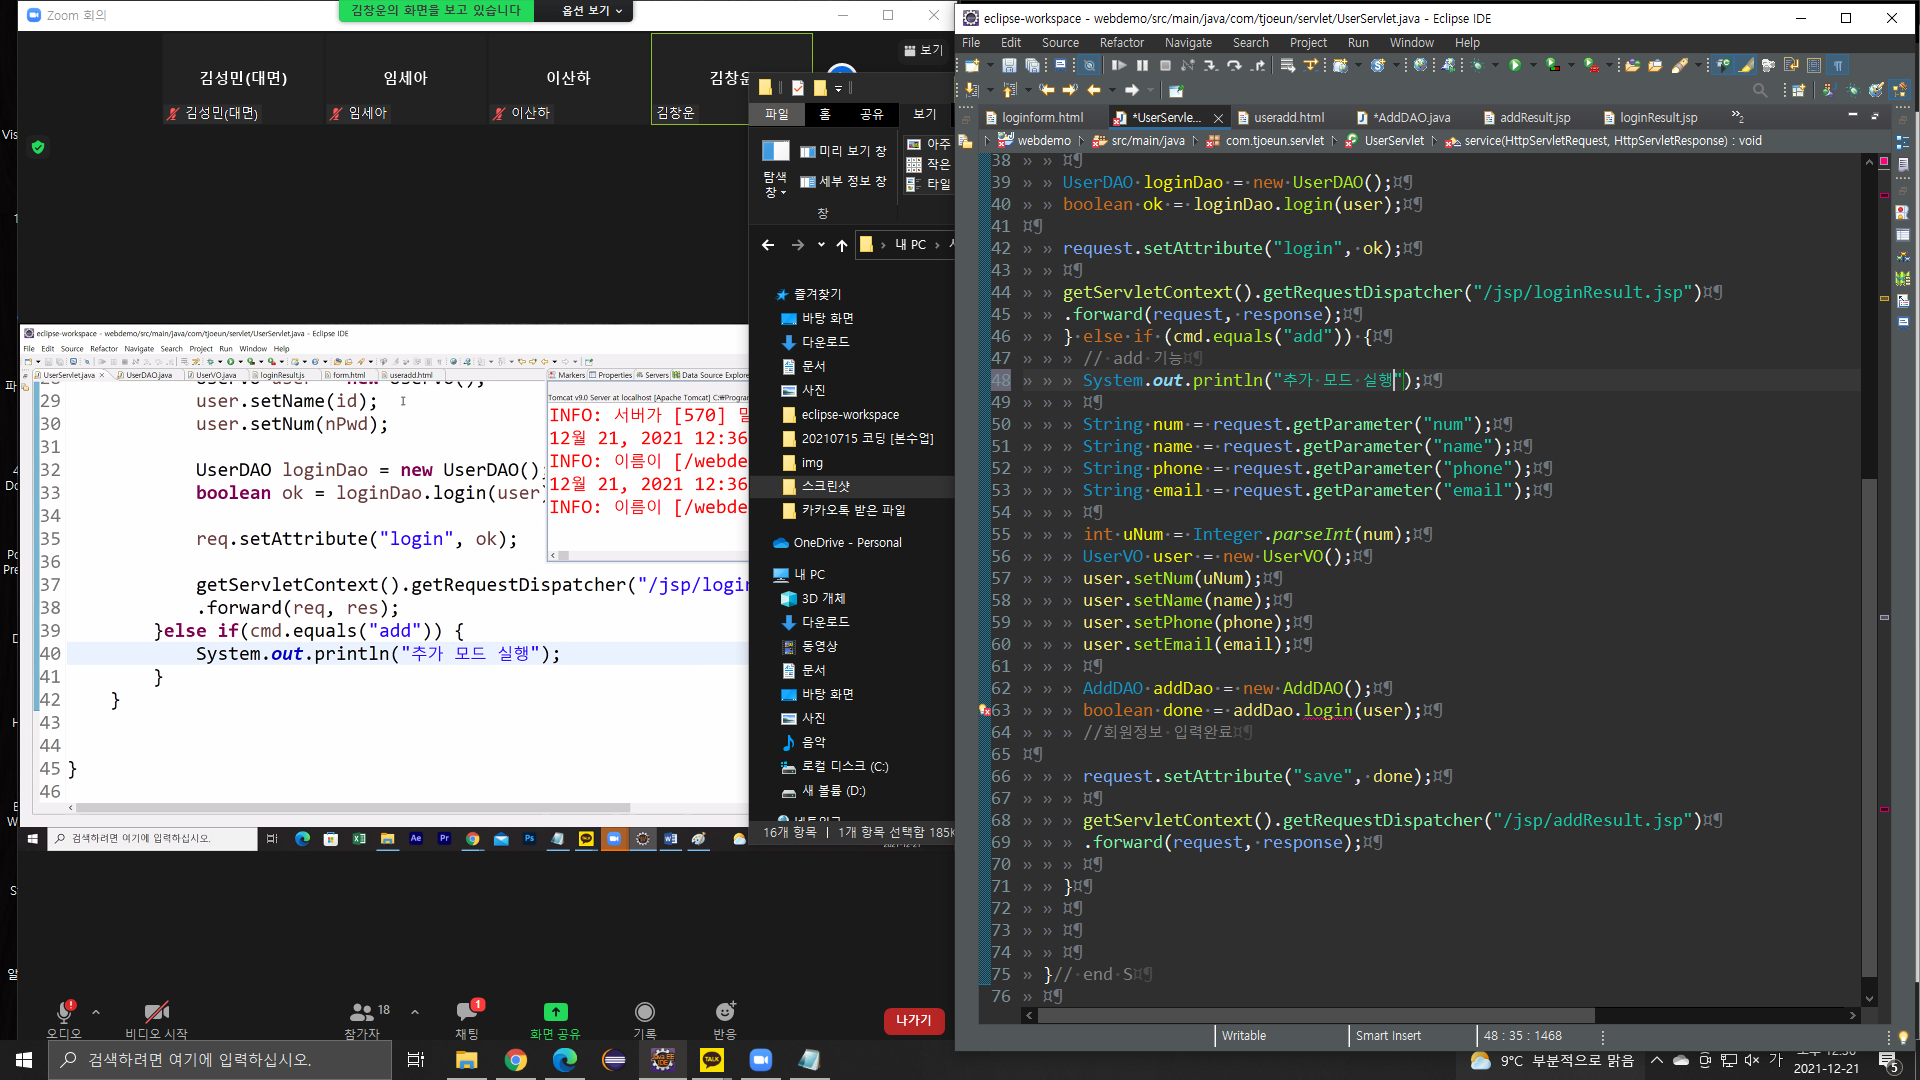Open the Zoom chat panel icon

[x=467, y=1012]
